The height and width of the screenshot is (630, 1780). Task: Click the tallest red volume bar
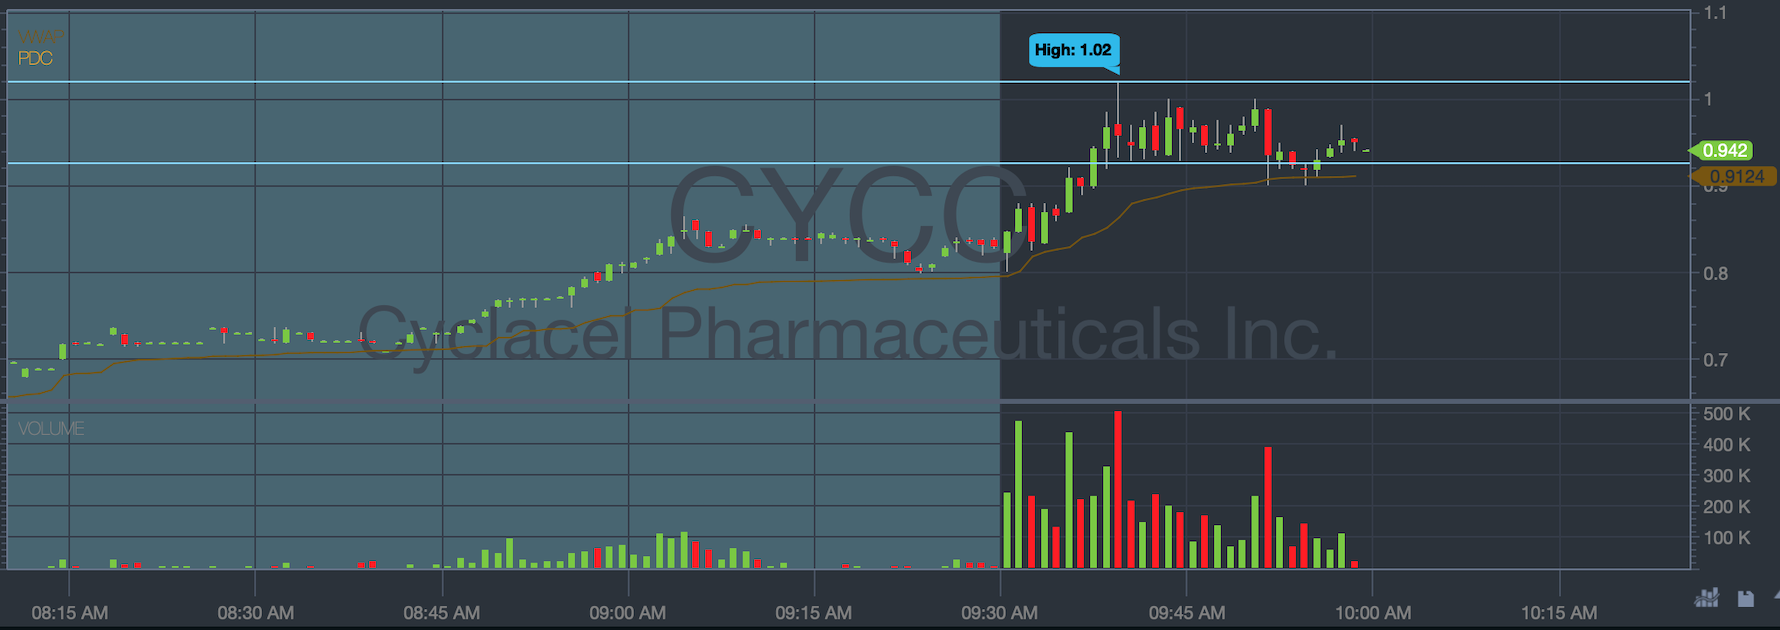[x=1118, y=490]
